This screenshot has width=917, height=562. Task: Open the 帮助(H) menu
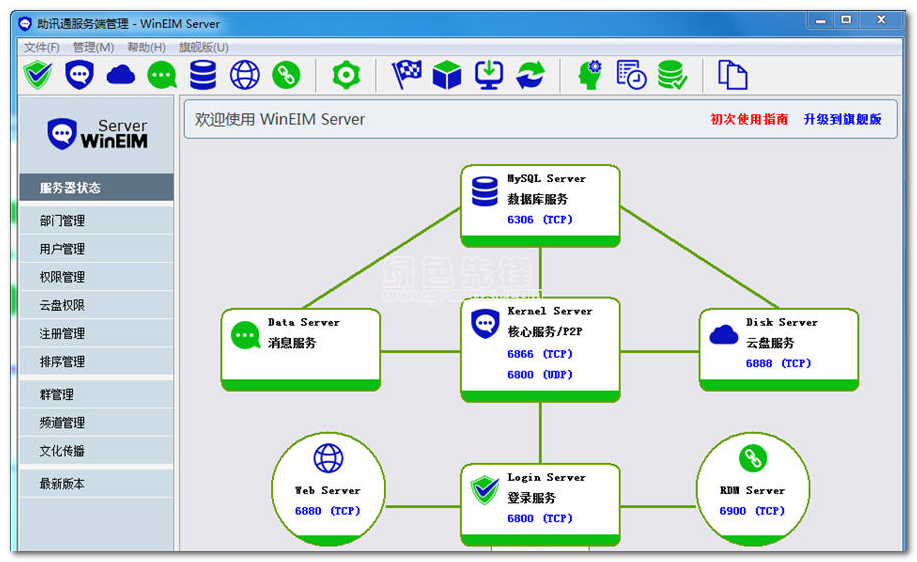coord(146,47)
